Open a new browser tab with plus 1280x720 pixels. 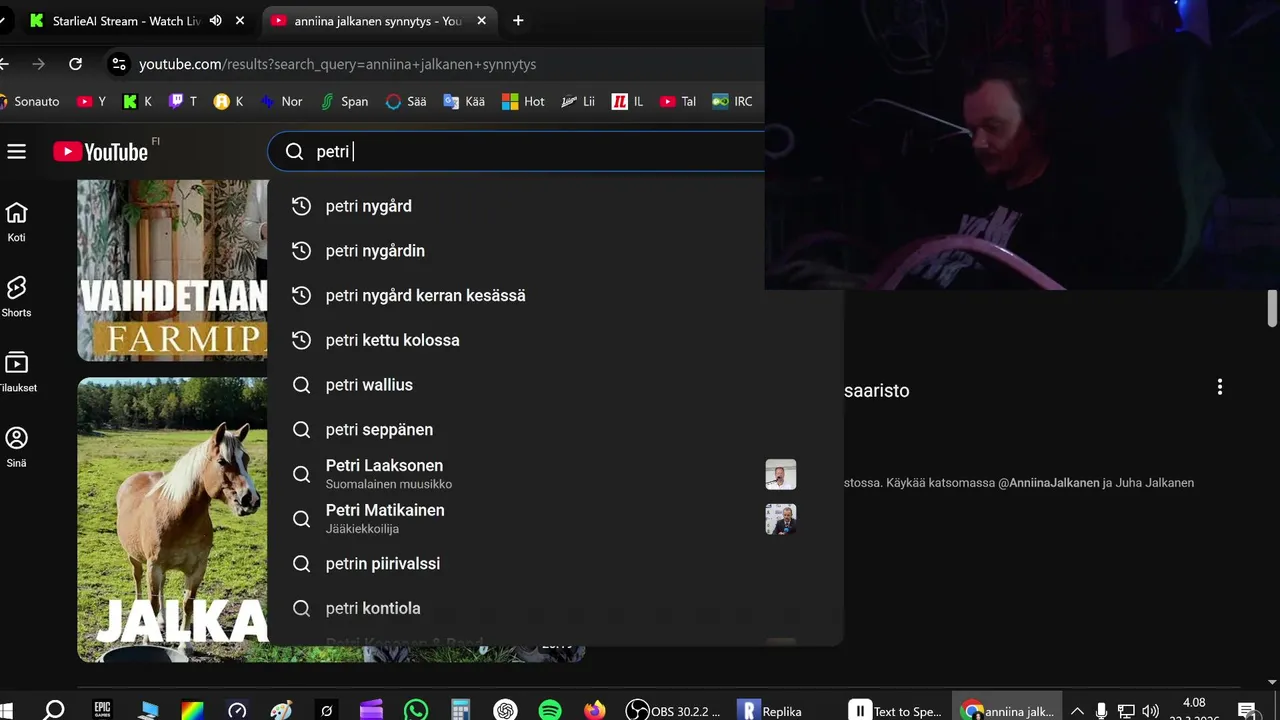518,20
